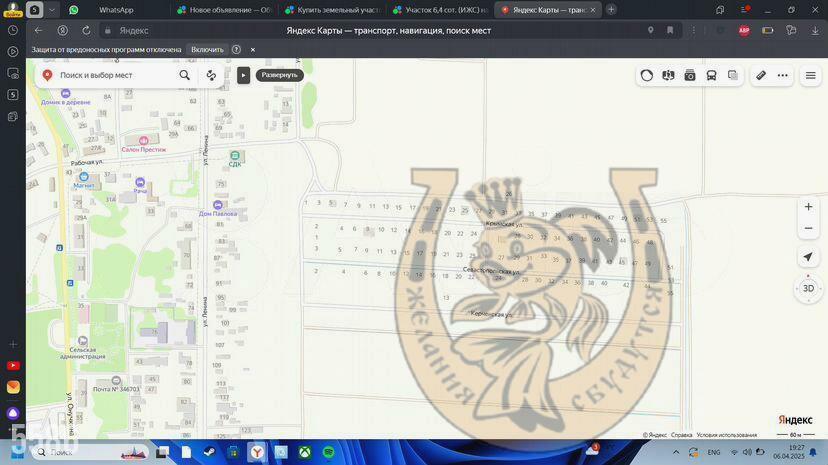Screen dimensions: 828x465
Task: Reload the page with refresh icon
Action: (86, 31)
